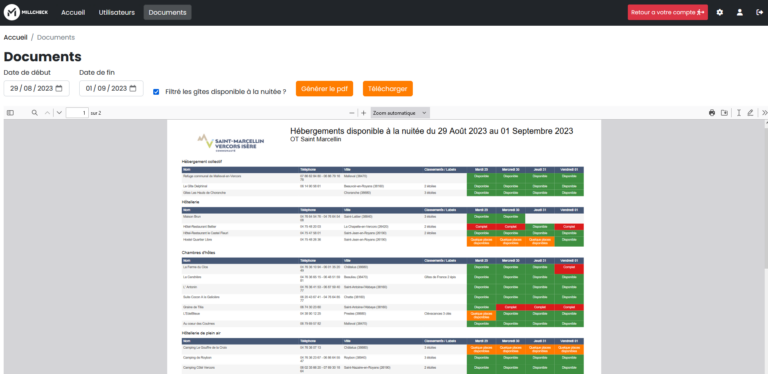
Task: Uncheck Filtré les gîtes disponible checkbox
Action: click(x=156, y=92)
